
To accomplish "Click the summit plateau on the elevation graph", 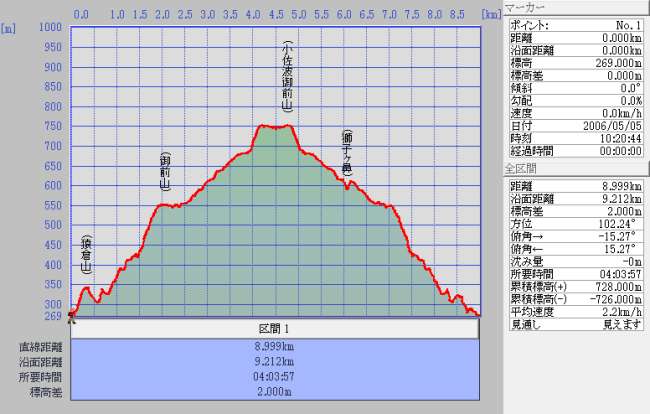I will (x=274, y=127).
